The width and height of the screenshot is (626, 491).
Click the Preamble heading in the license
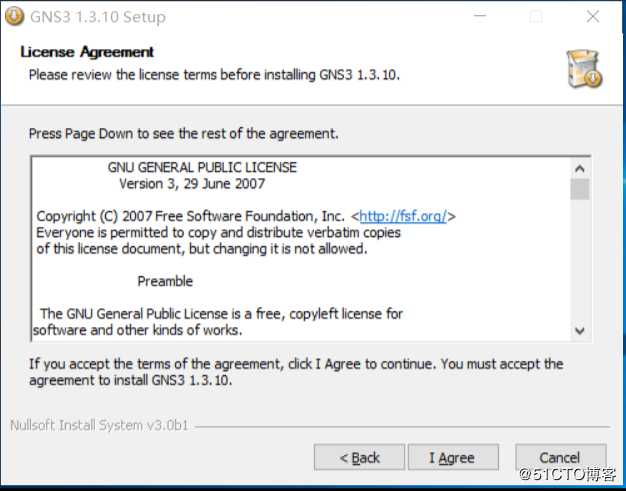coord(165,281)
